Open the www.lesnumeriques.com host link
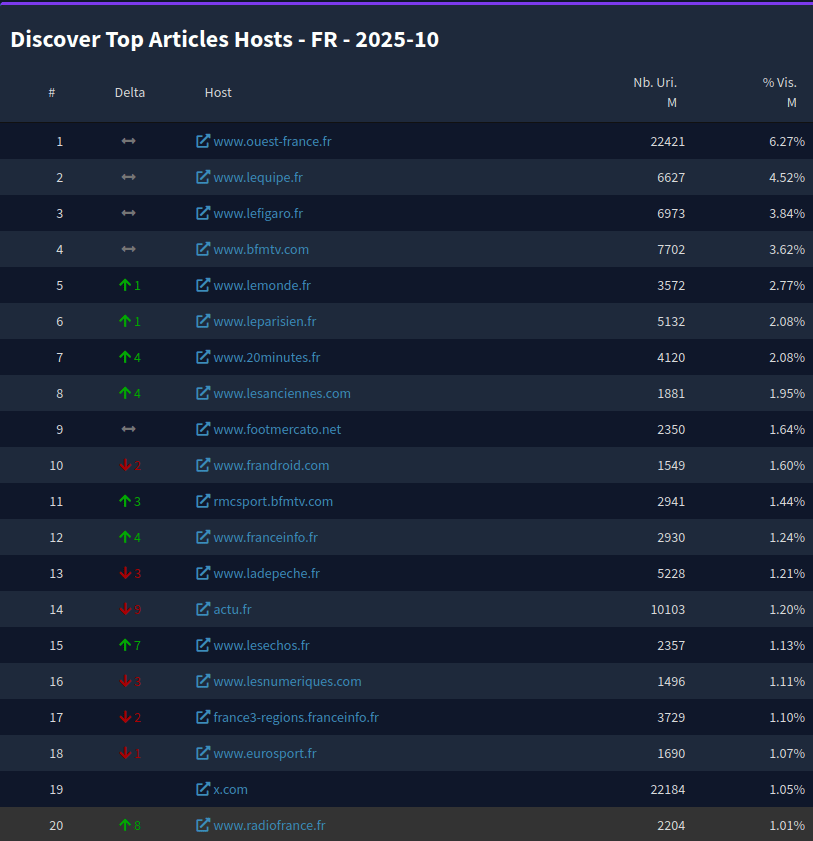This screenshot has height=841, width=813. tap(287, 681)
